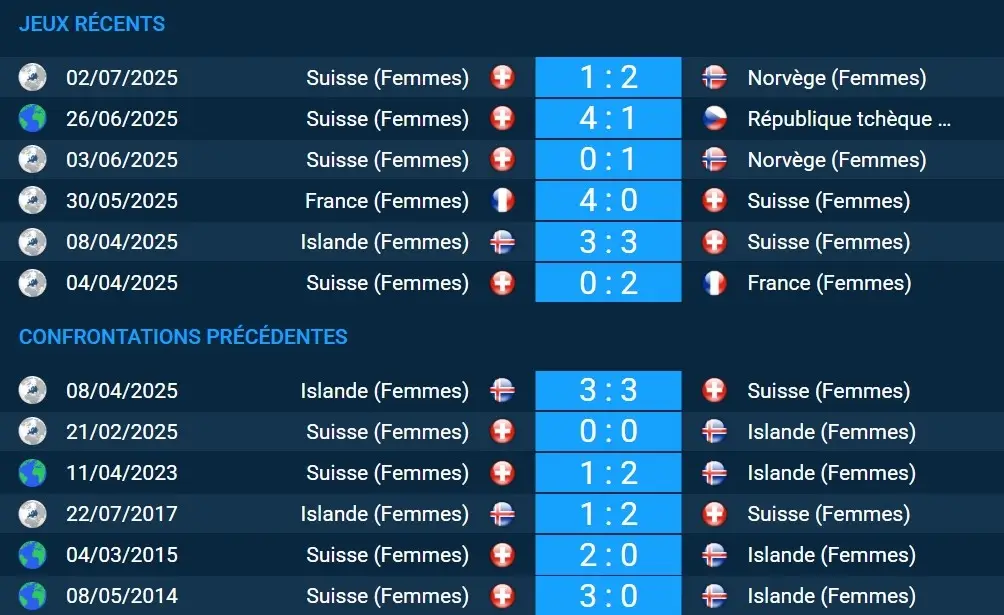Click France (Femmes) in the 30/05/2025 row
Viewport: 1004px width, 615px height.
[x=386, y=201]
